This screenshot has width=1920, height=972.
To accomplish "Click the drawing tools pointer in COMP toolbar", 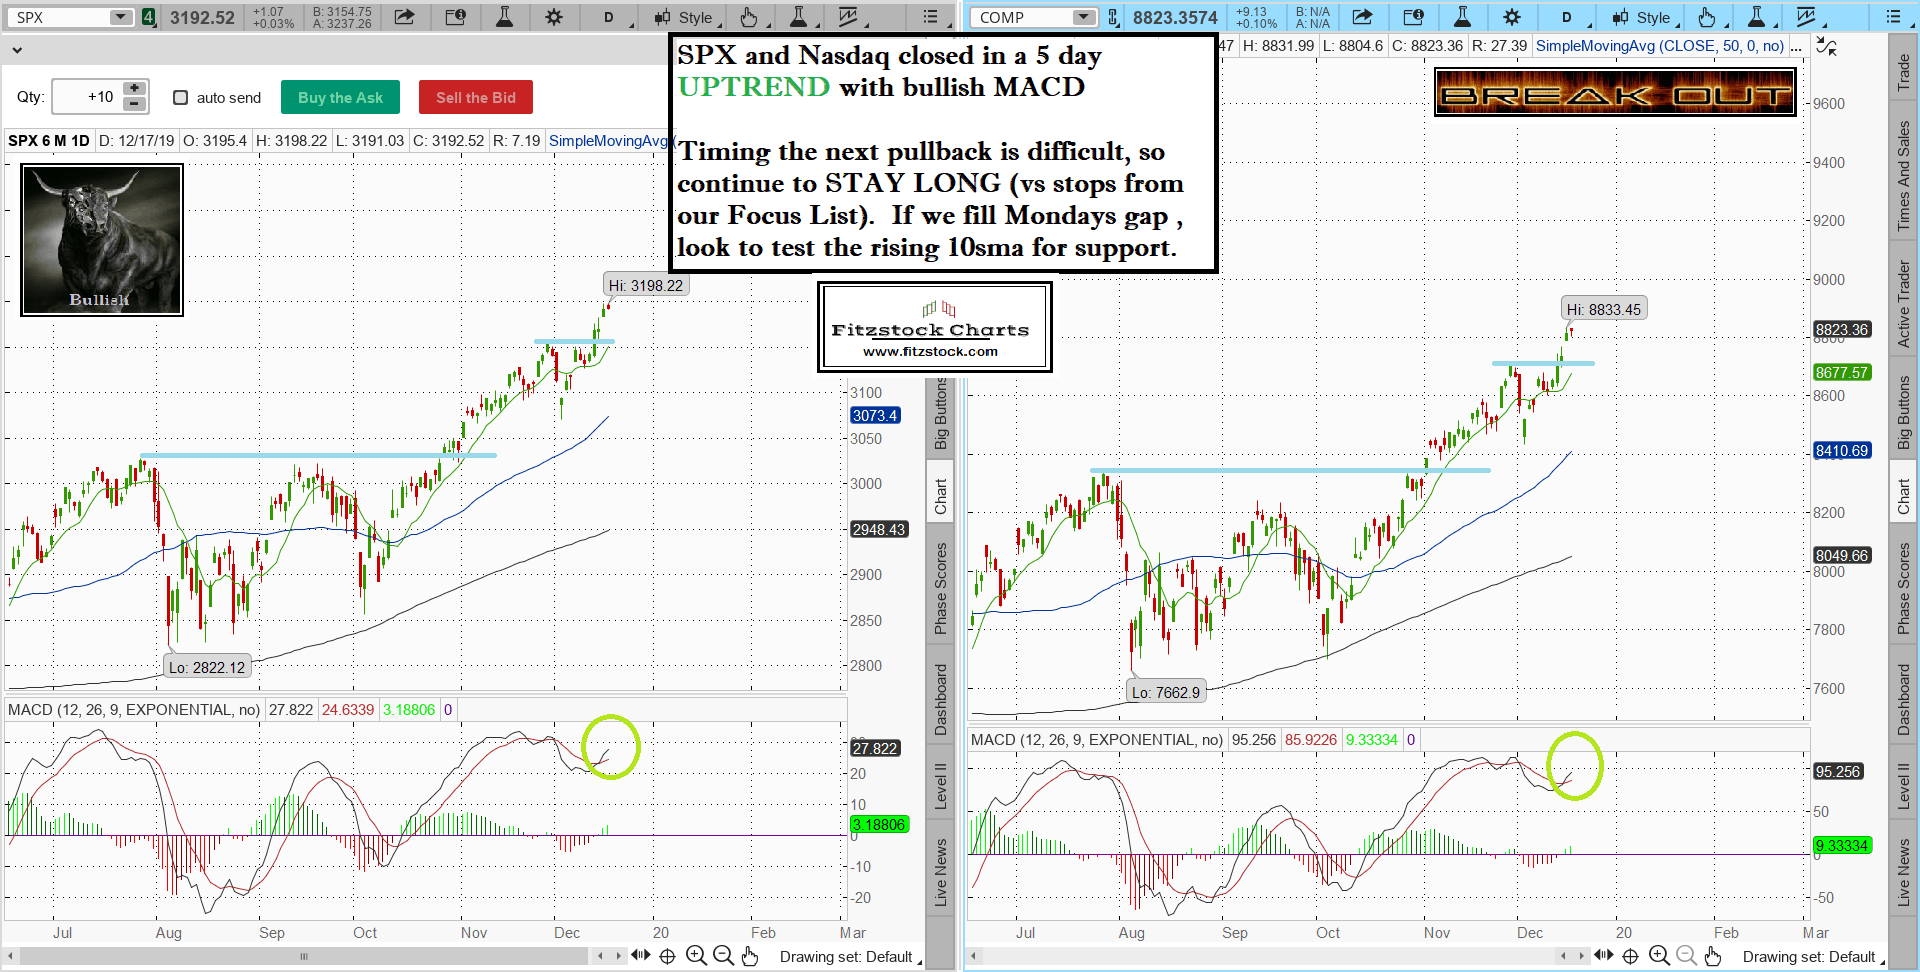I will 1707,17.
